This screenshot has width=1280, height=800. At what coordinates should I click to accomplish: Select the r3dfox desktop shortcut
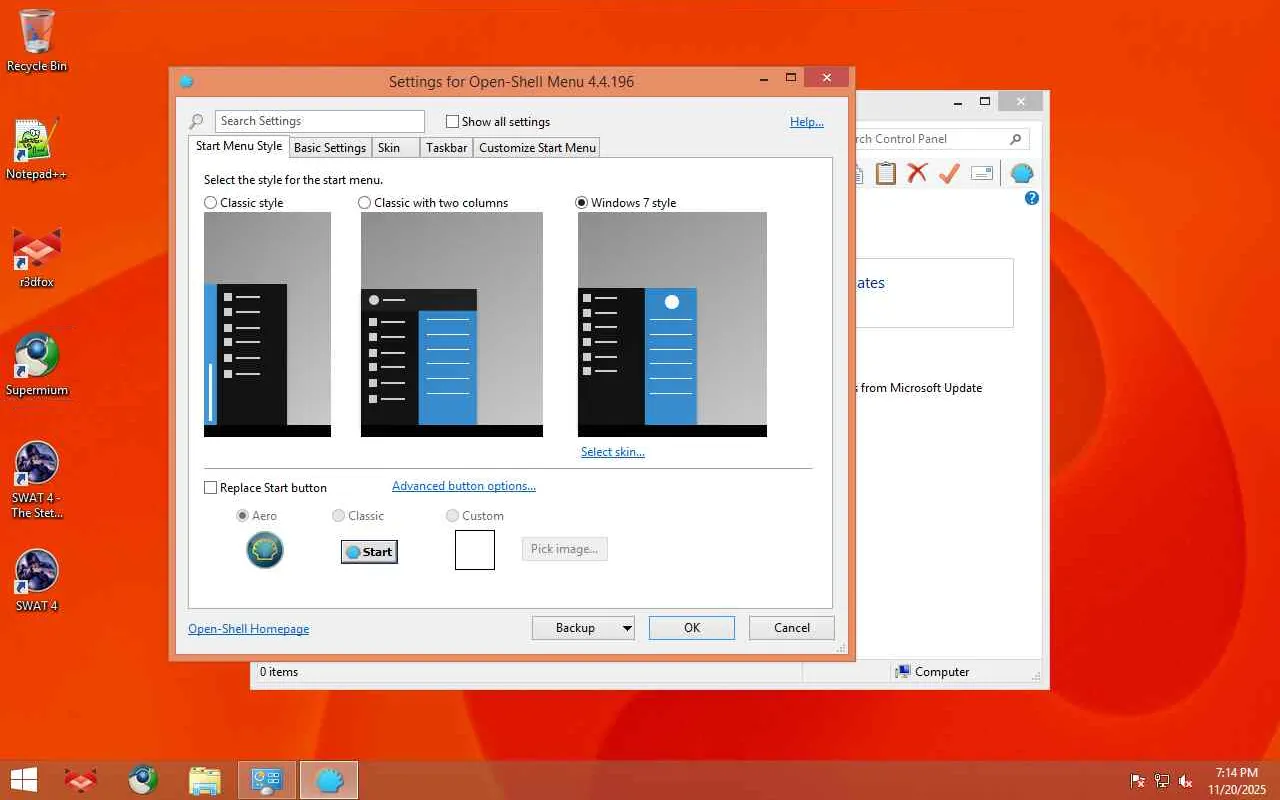37,258
